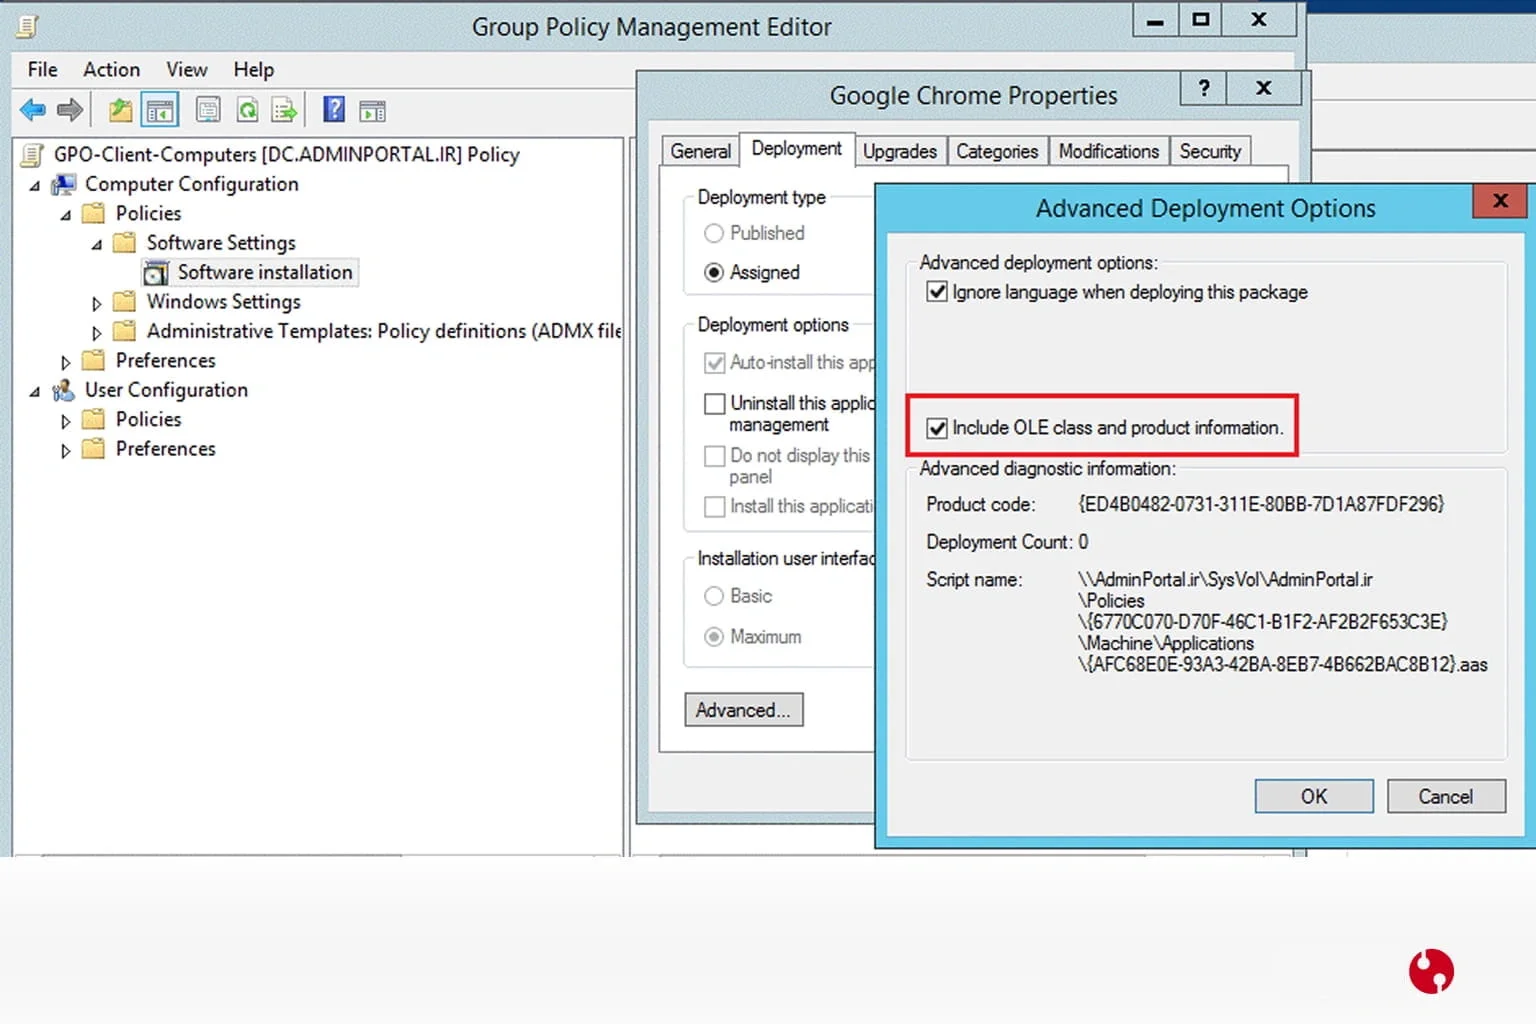Open the View menu
The image size is (1536, 1024).
tap(187, 70)
